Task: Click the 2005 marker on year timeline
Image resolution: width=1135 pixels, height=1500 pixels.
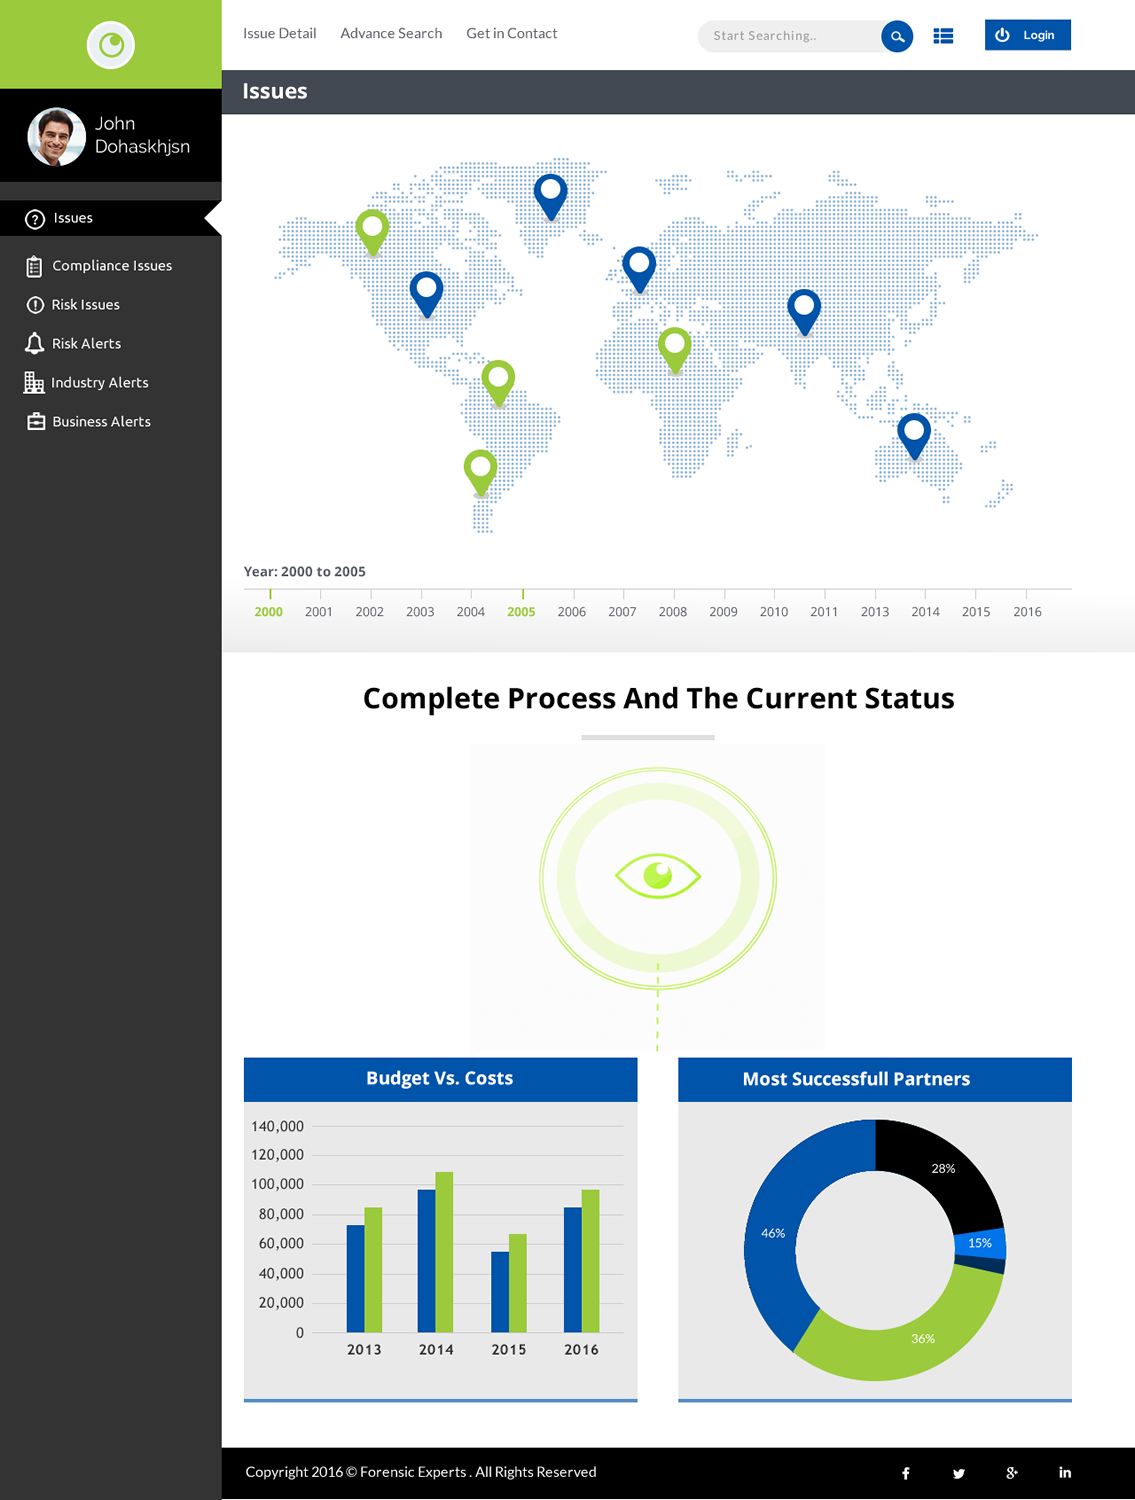Action: click(521, 611)
